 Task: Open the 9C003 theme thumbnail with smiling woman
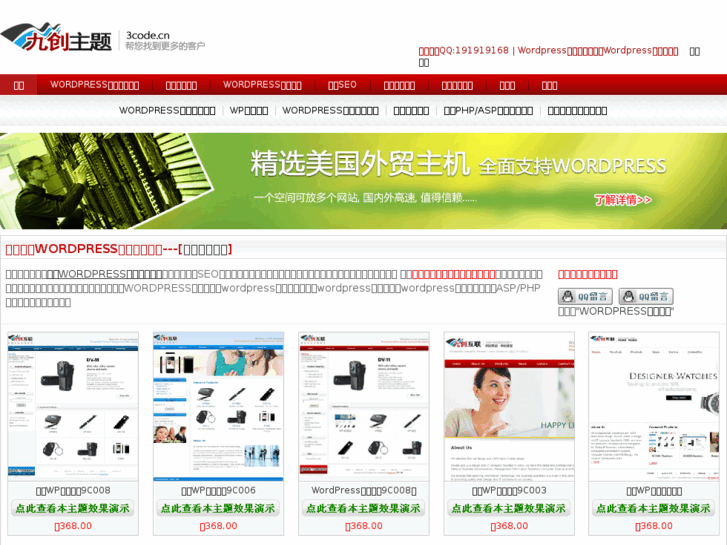point(509,406)
